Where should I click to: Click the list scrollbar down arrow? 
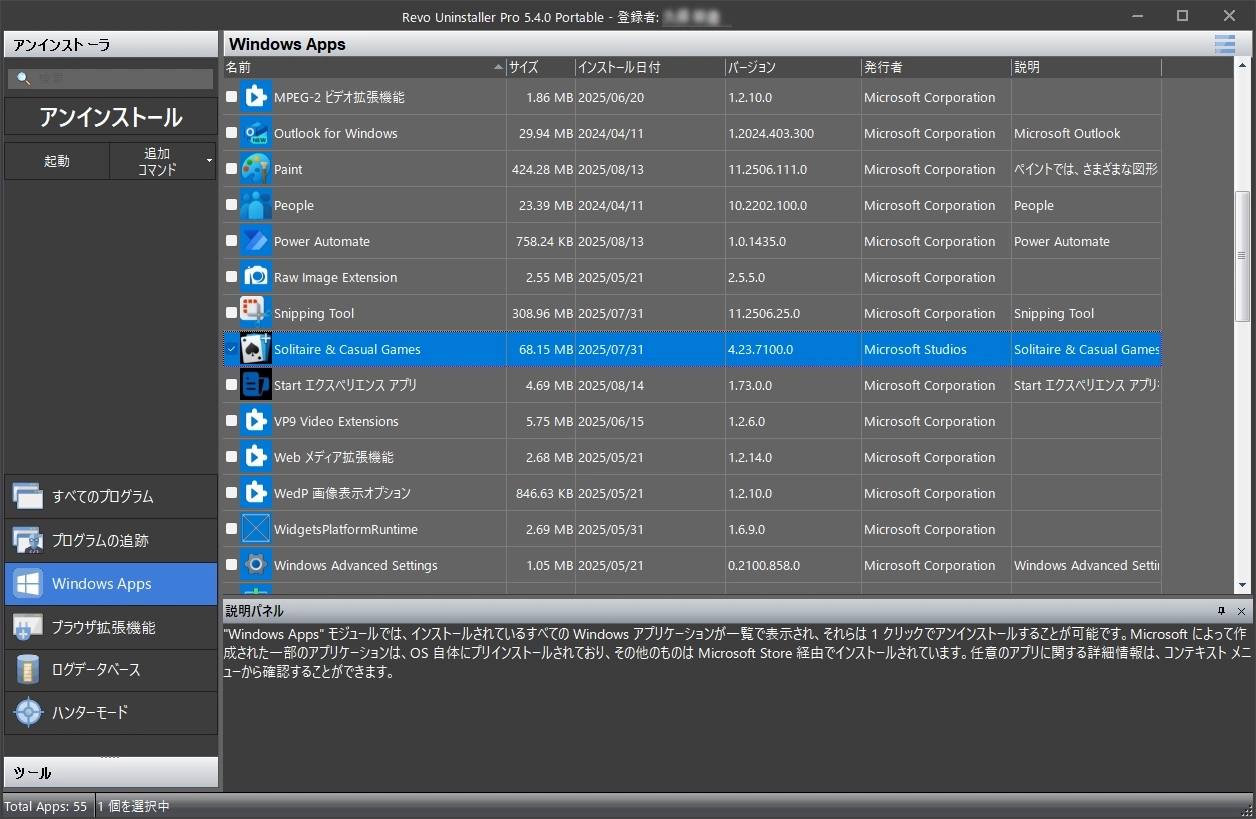(1243, 586)
